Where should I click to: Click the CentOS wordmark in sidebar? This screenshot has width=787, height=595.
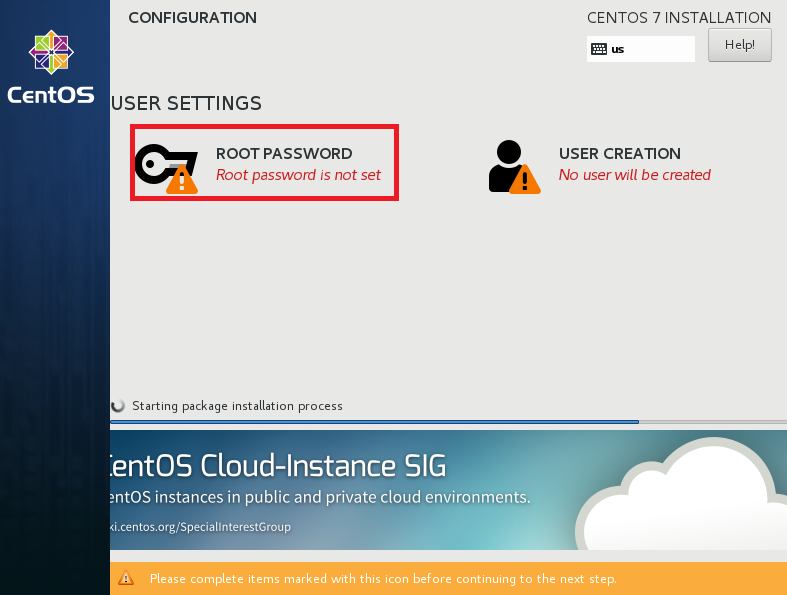pos(51,95)
